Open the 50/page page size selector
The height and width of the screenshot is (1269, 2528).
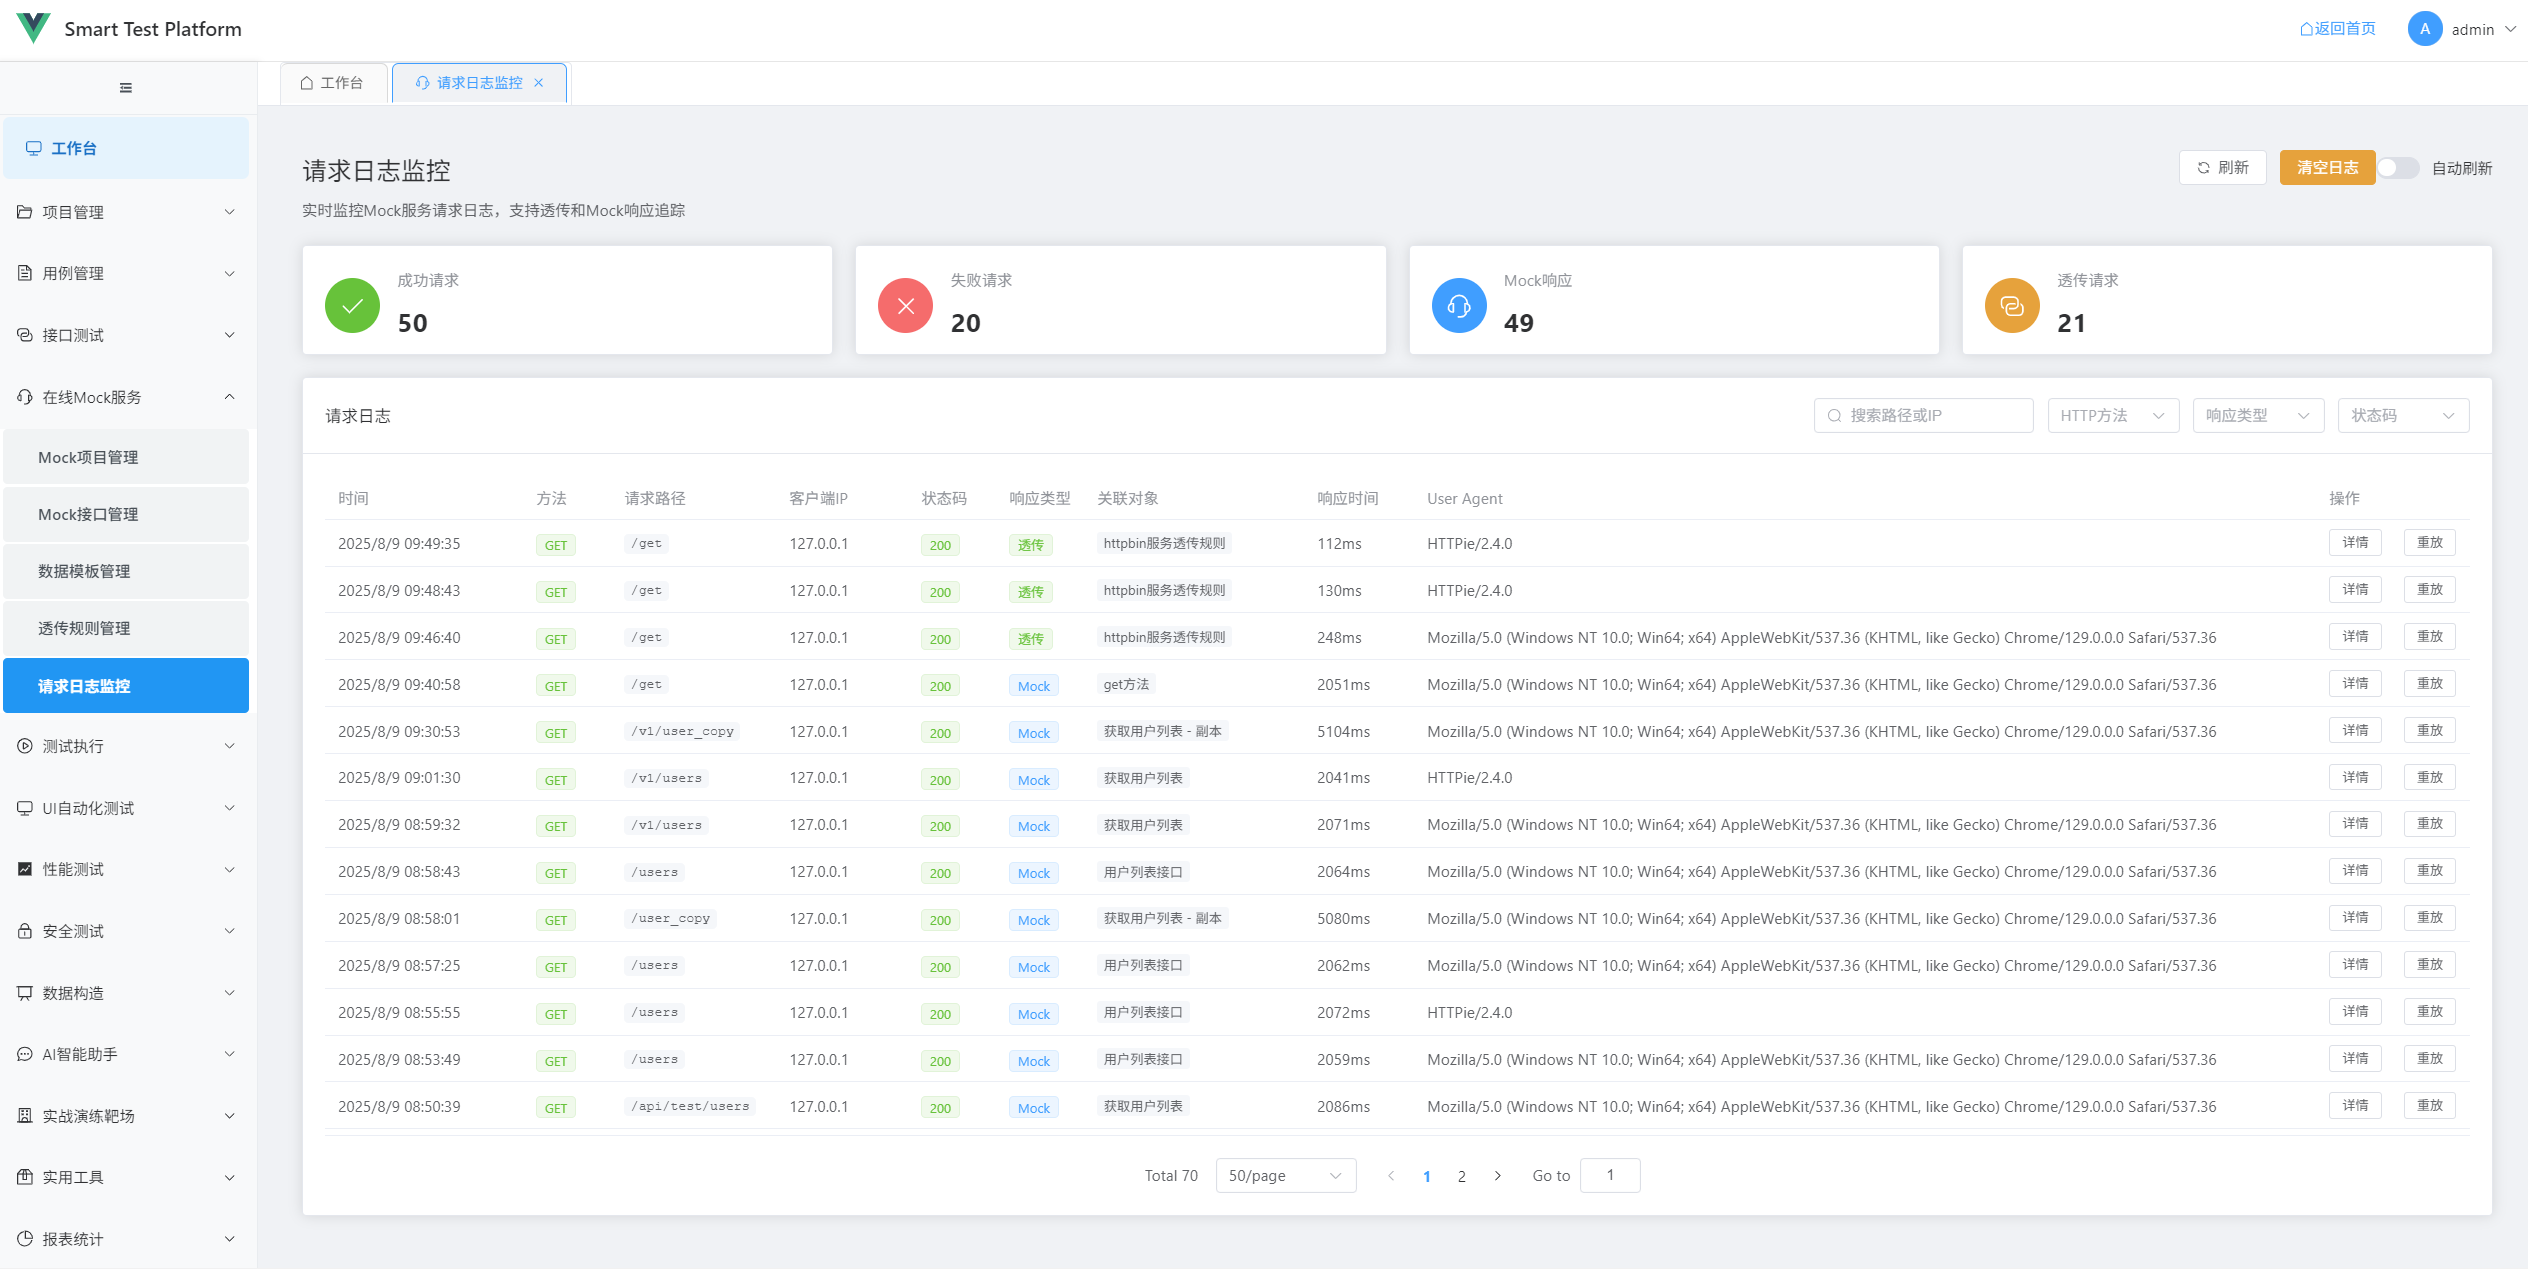click(1285, 1176)
